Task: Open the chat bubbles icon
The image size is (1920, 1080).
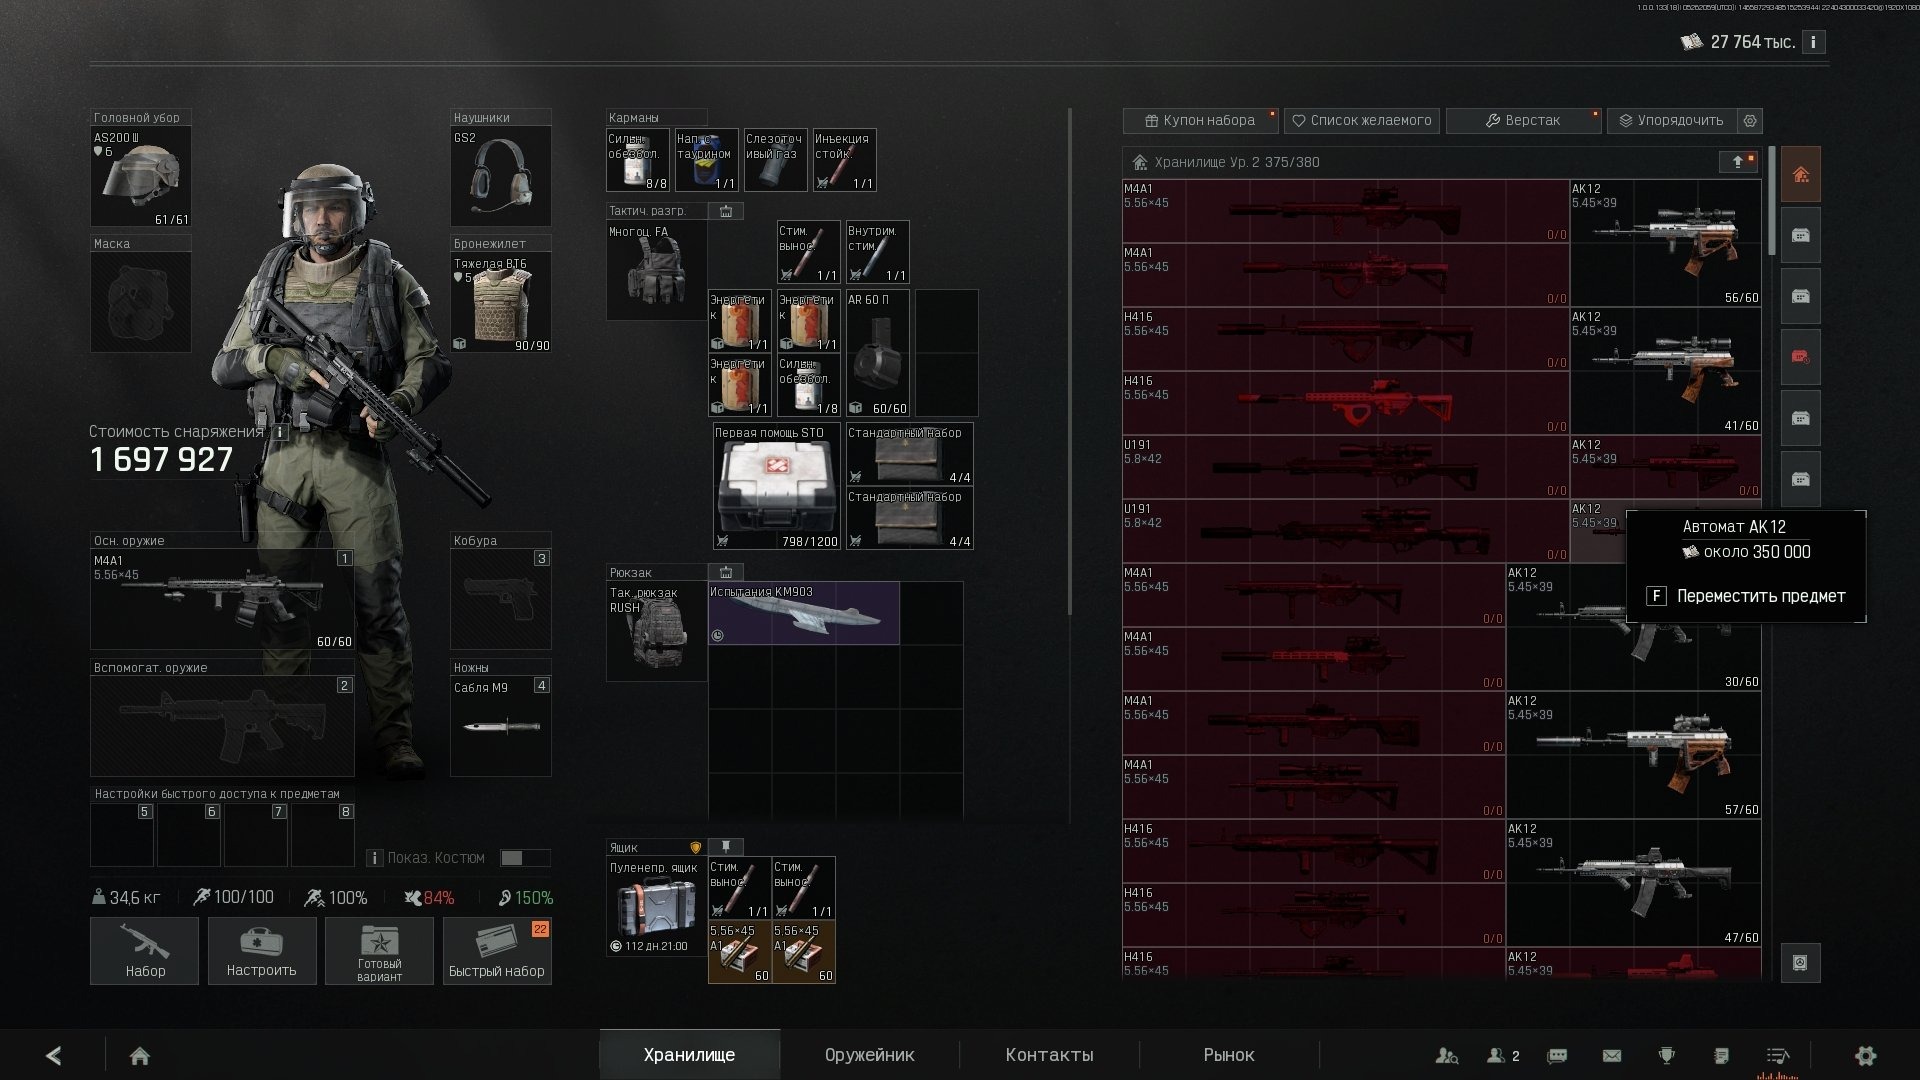Action: point(1557,1055)
